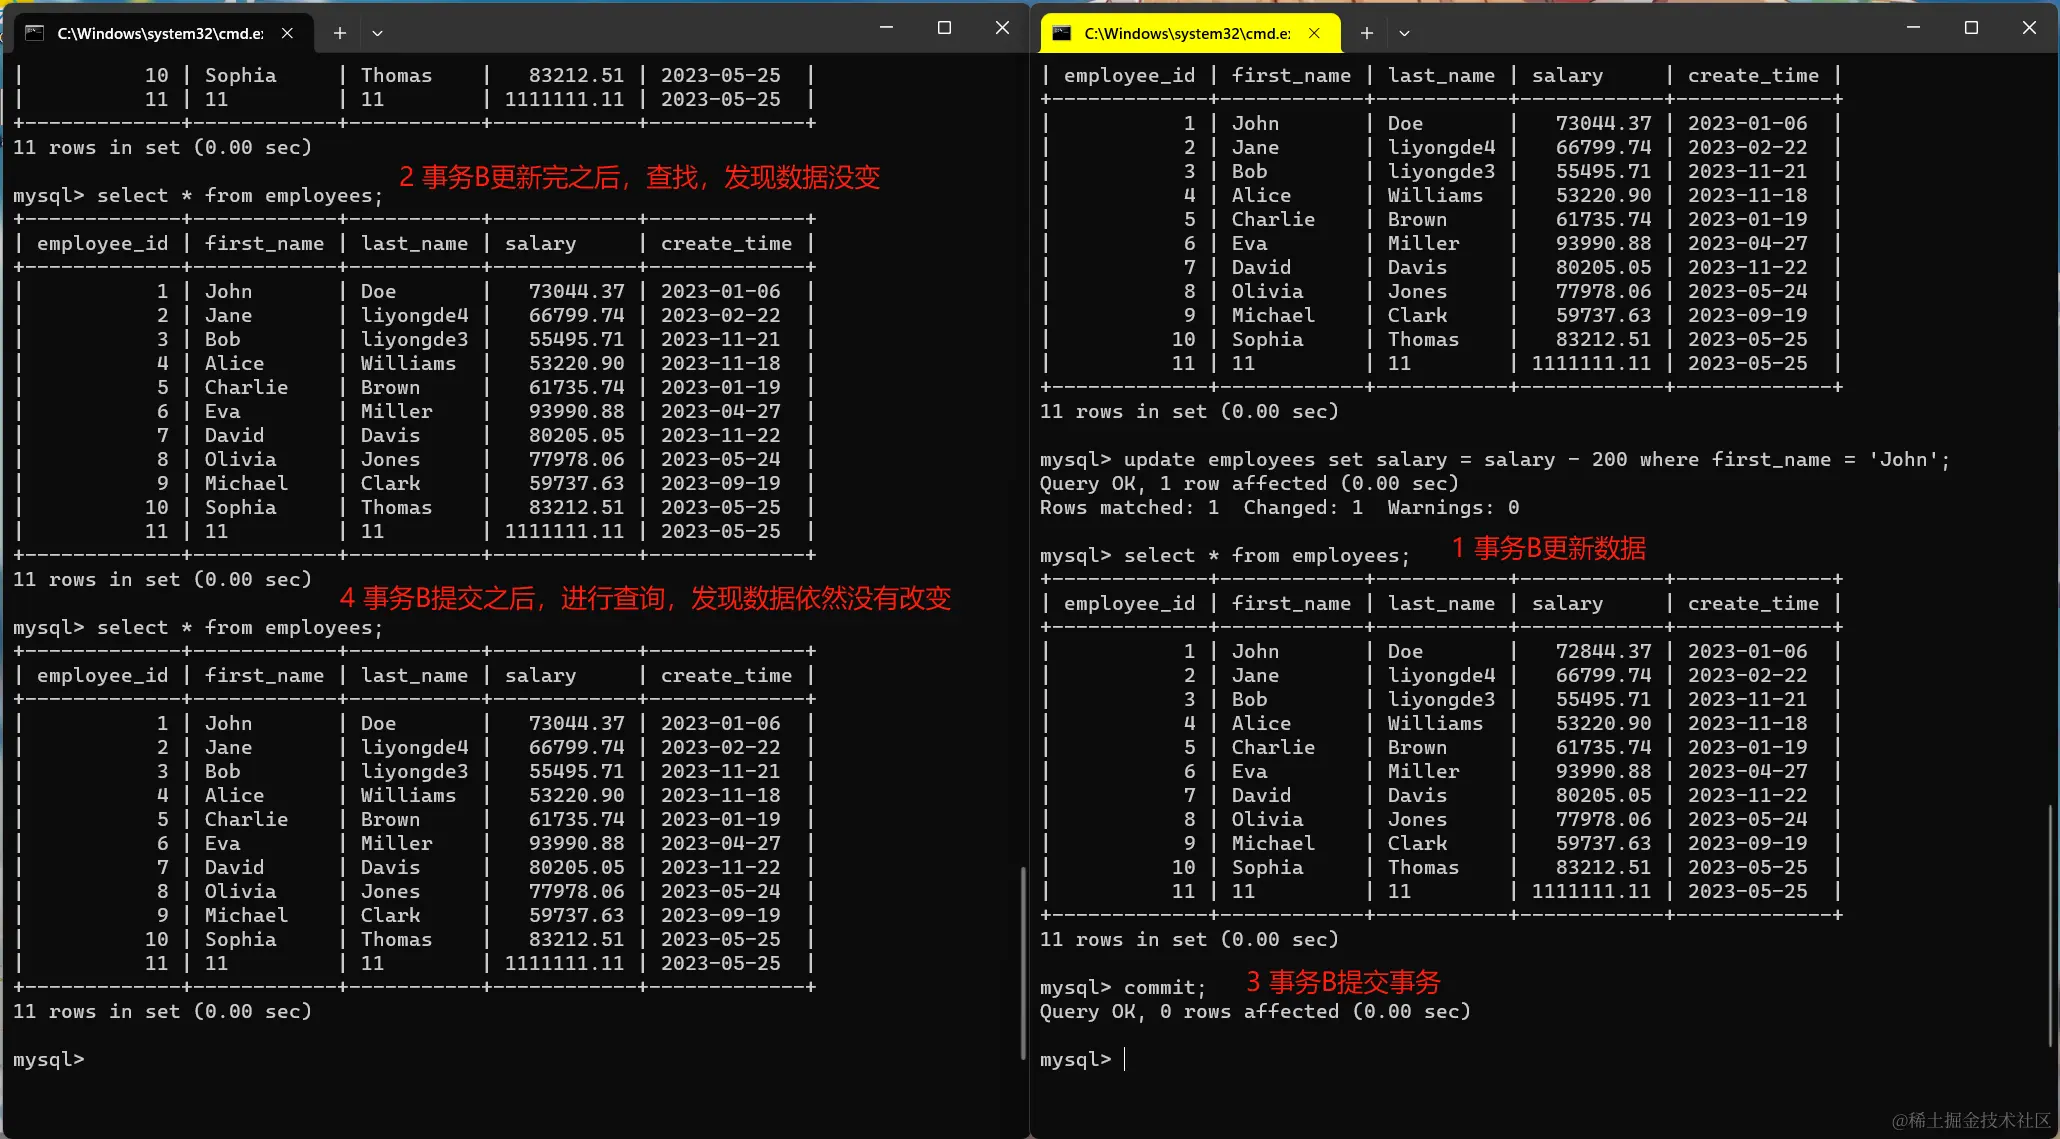Click date 2023-09-19 in left middle table

click(720, 483)
